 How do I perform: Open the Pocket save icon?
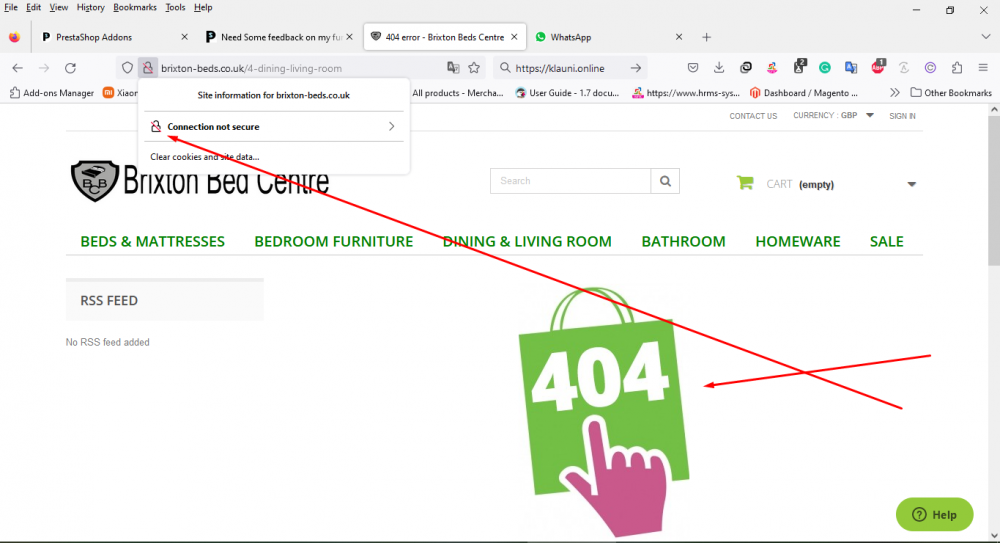tap(693, 68)
